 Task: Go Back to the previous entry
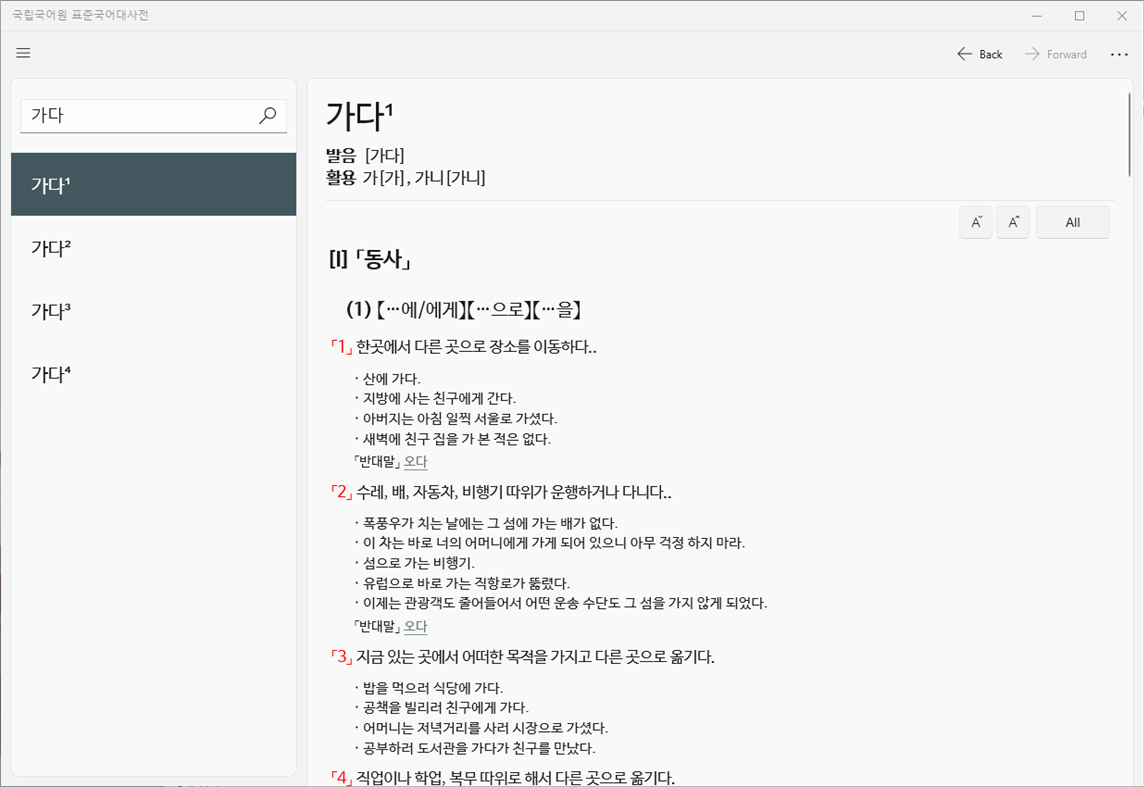978,54
